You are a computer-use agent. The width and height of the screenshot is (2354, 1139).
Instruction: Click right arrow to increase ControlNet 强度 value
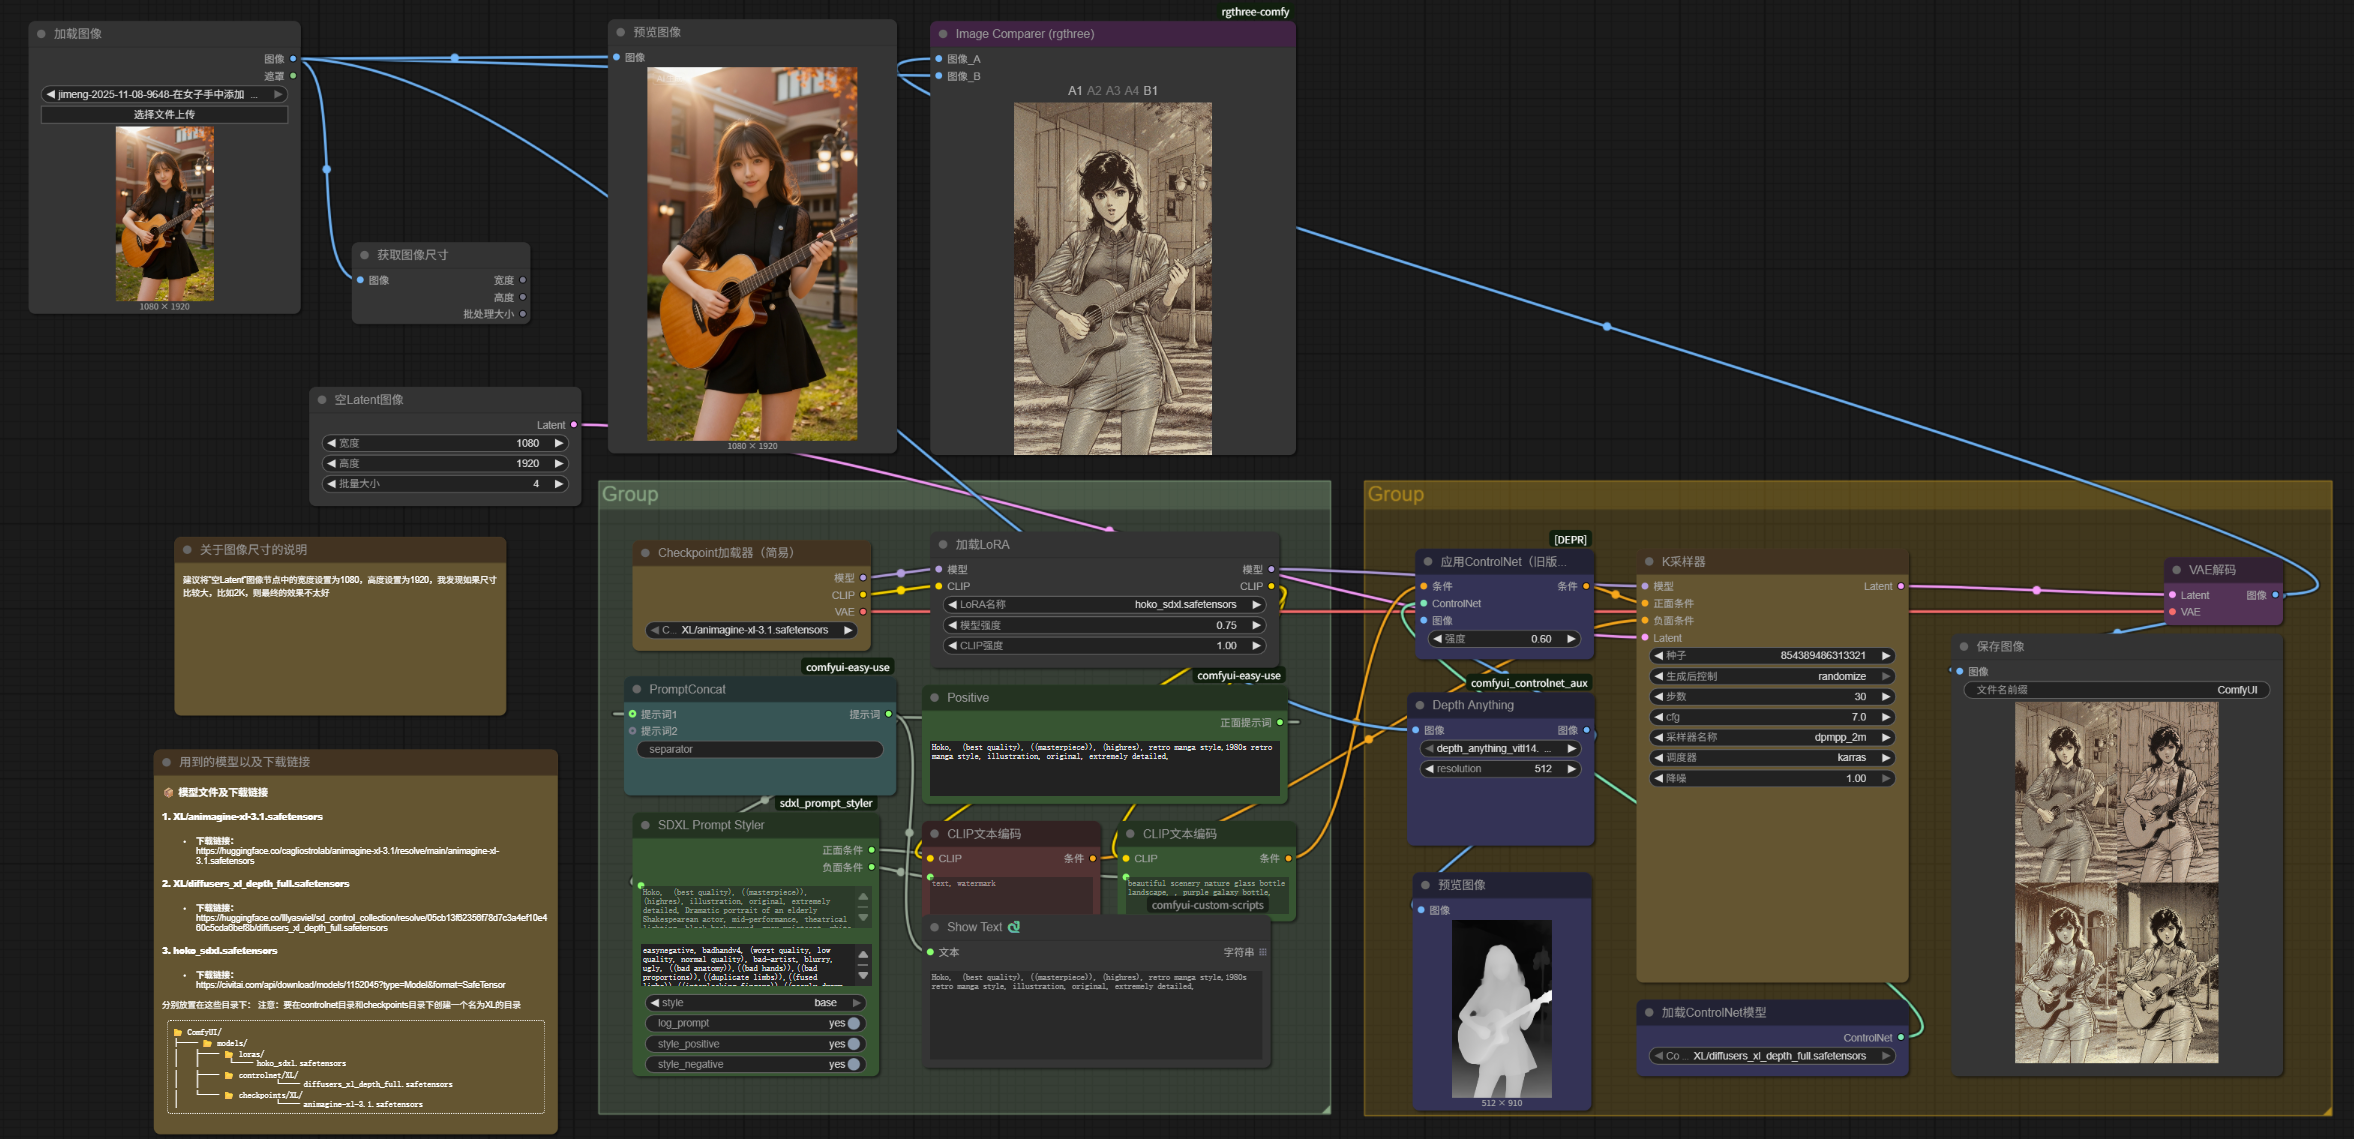(1571, 639)
